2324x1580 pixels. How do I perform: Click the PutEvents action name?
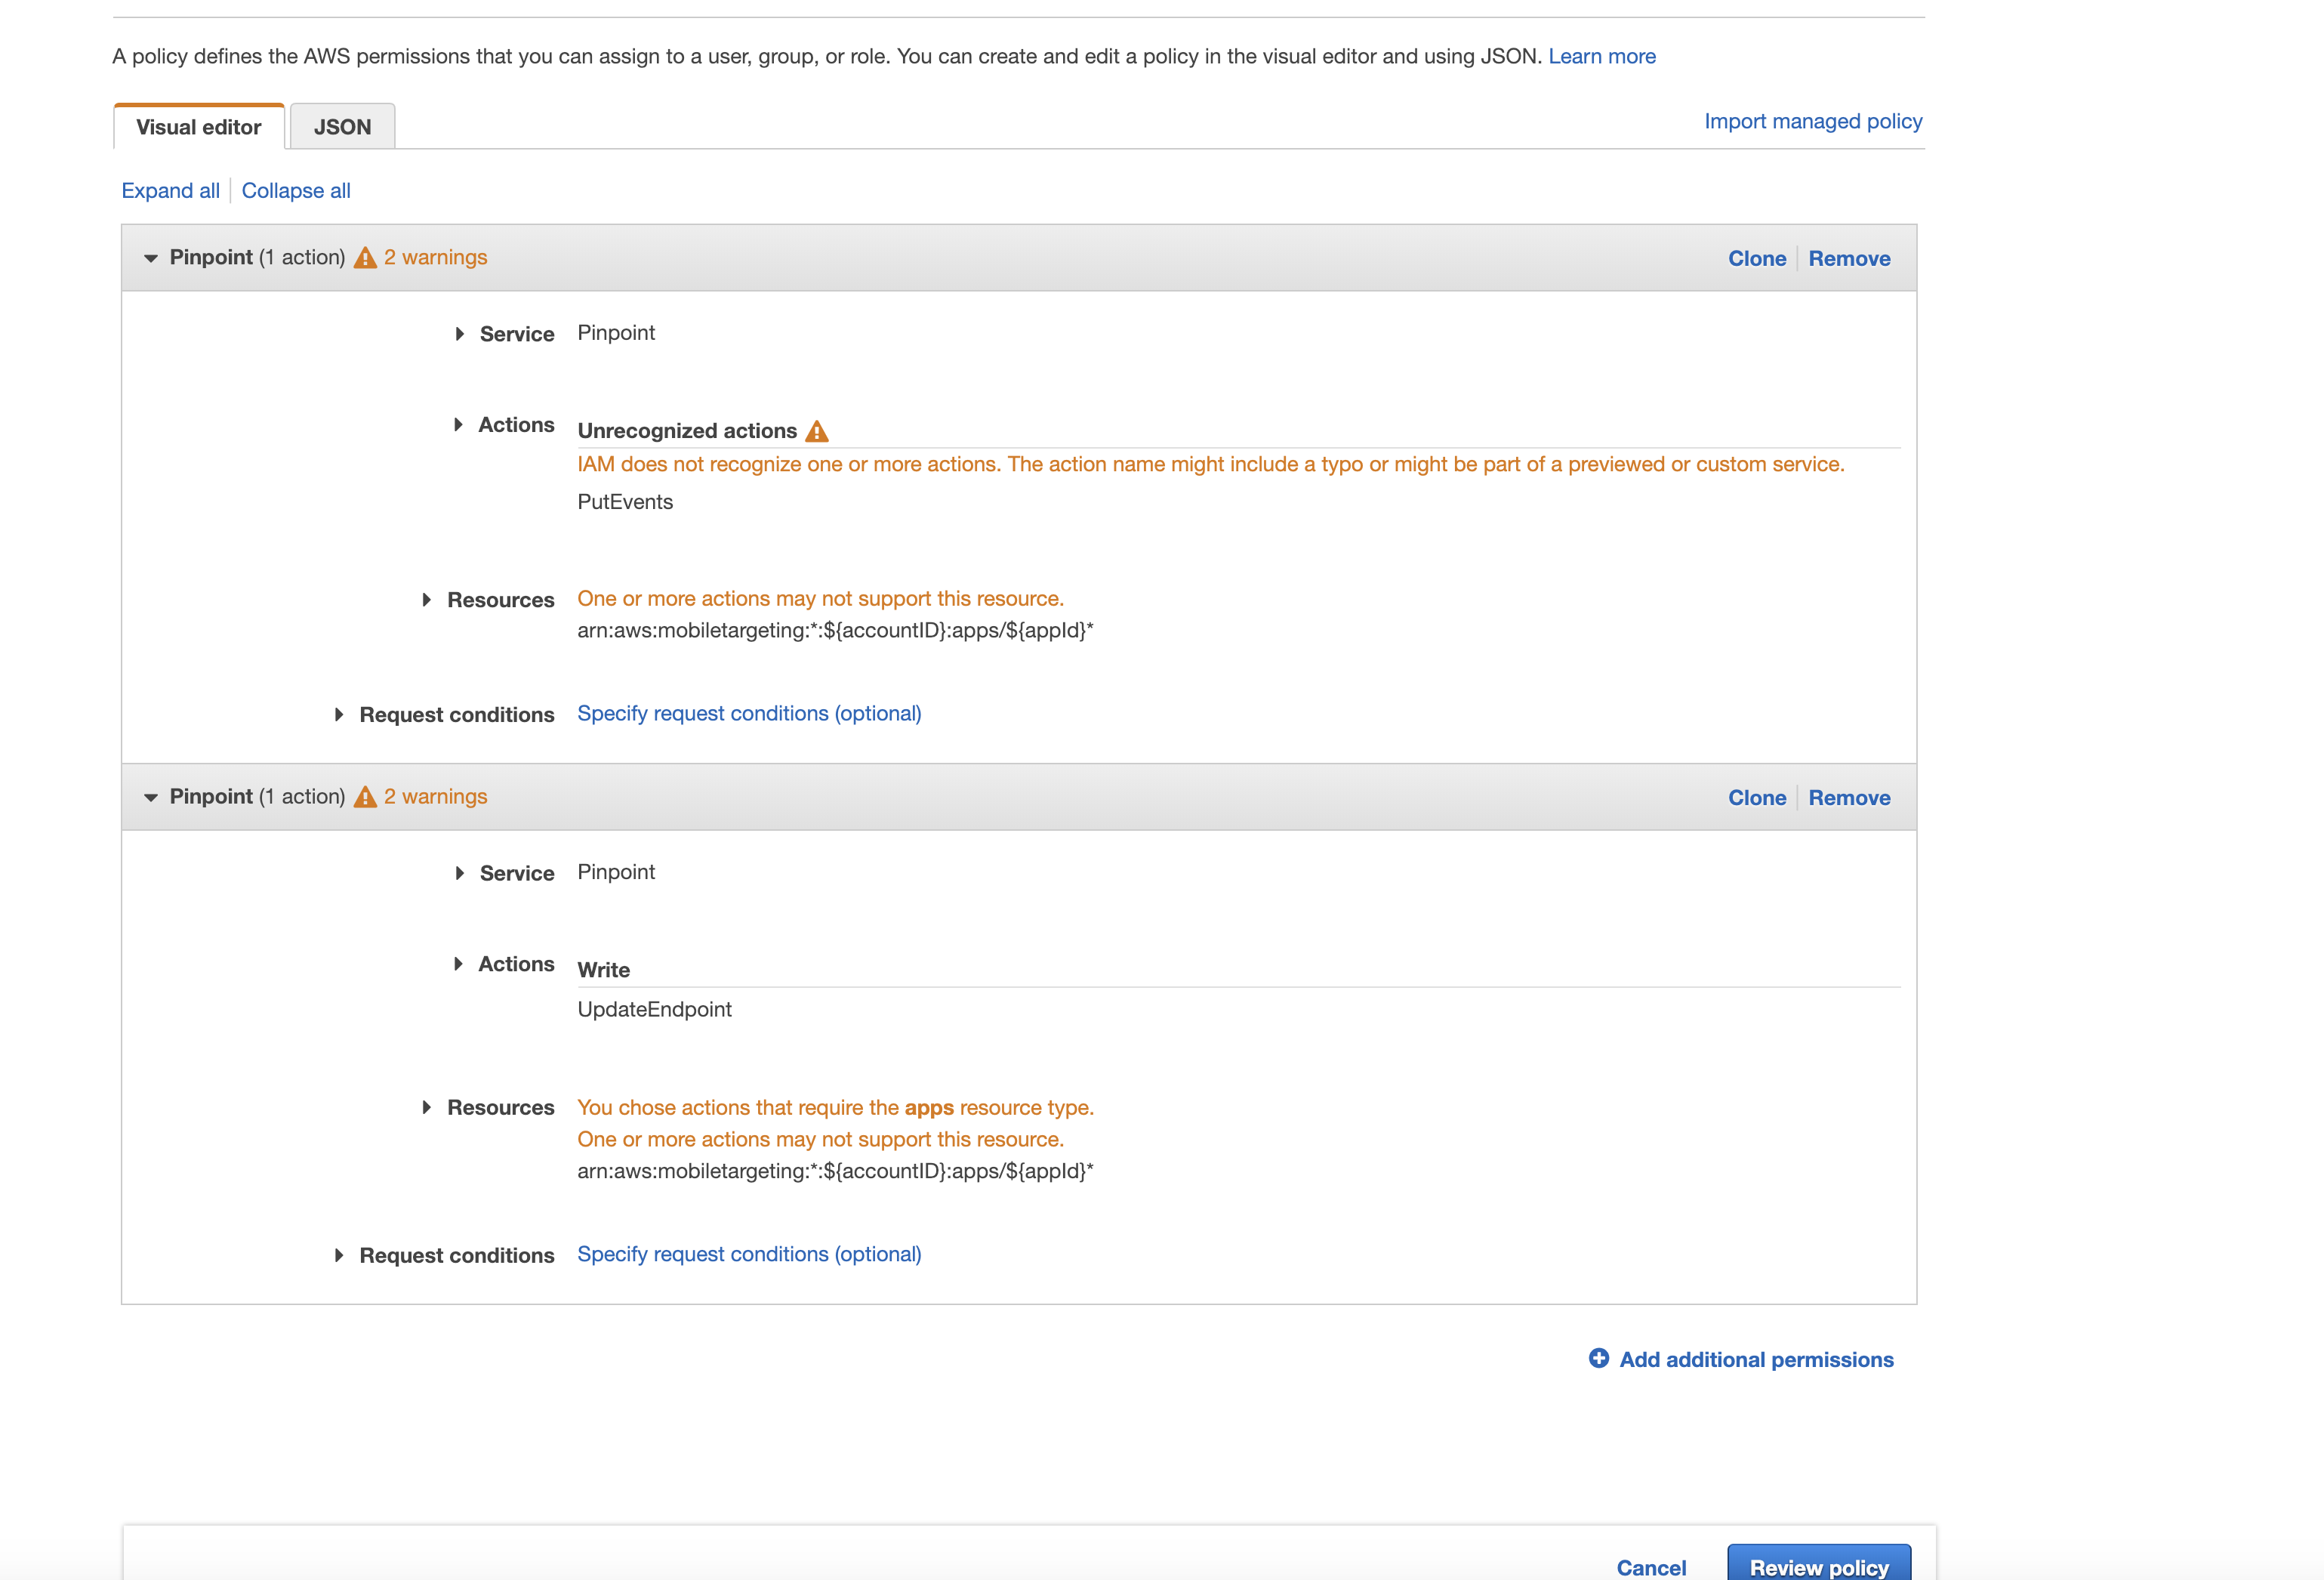pyautogui.click(x=625, y=502)
